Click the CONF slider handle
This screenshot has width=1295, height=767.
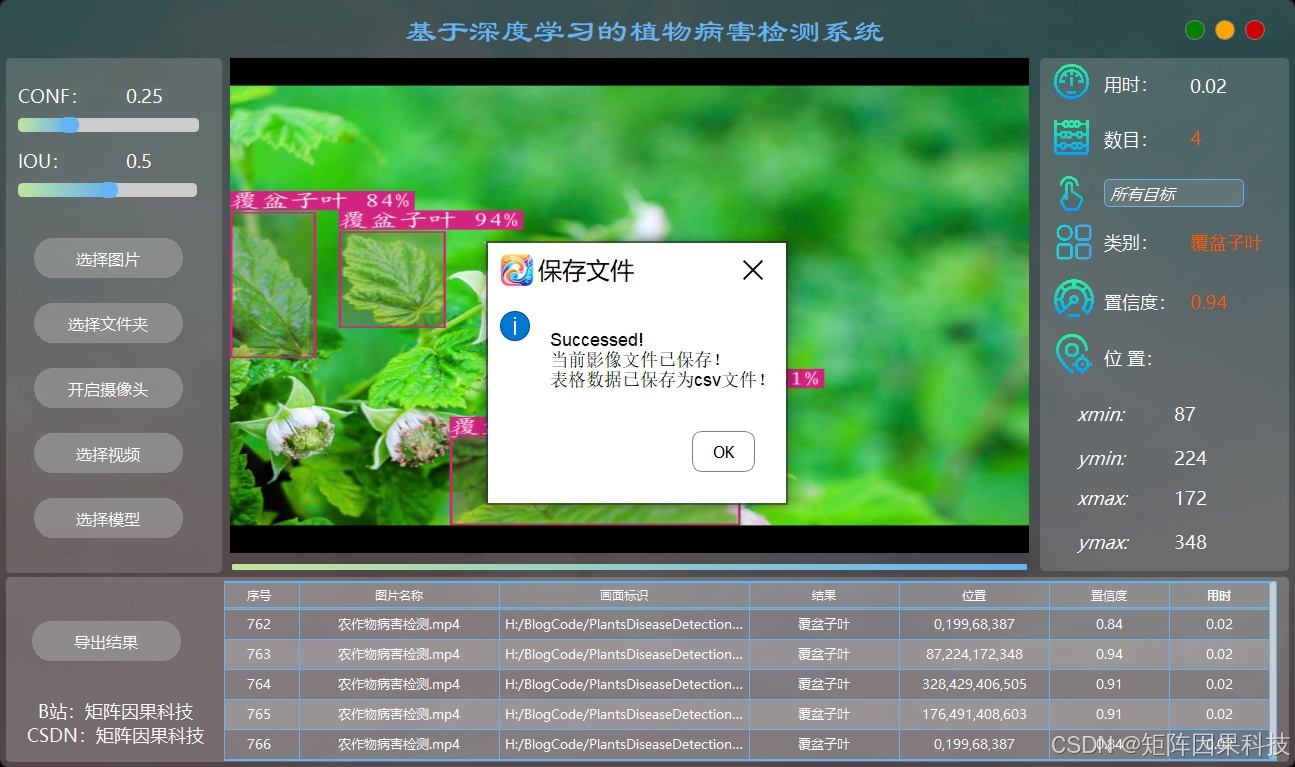point(69,125)
